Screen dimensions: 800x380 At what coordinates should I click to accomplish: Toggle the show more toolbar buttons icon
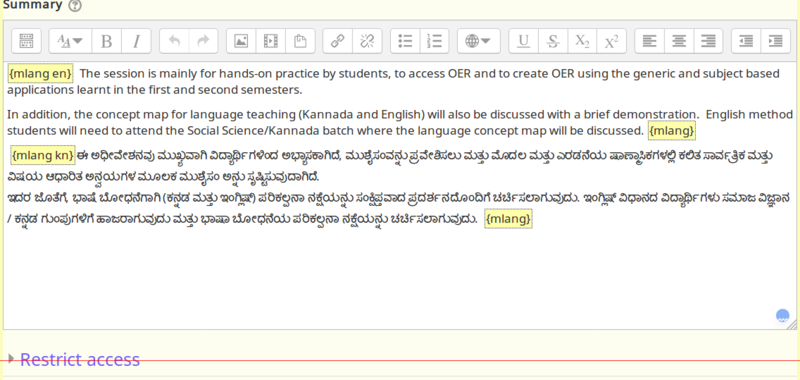[x=26, y=41]
